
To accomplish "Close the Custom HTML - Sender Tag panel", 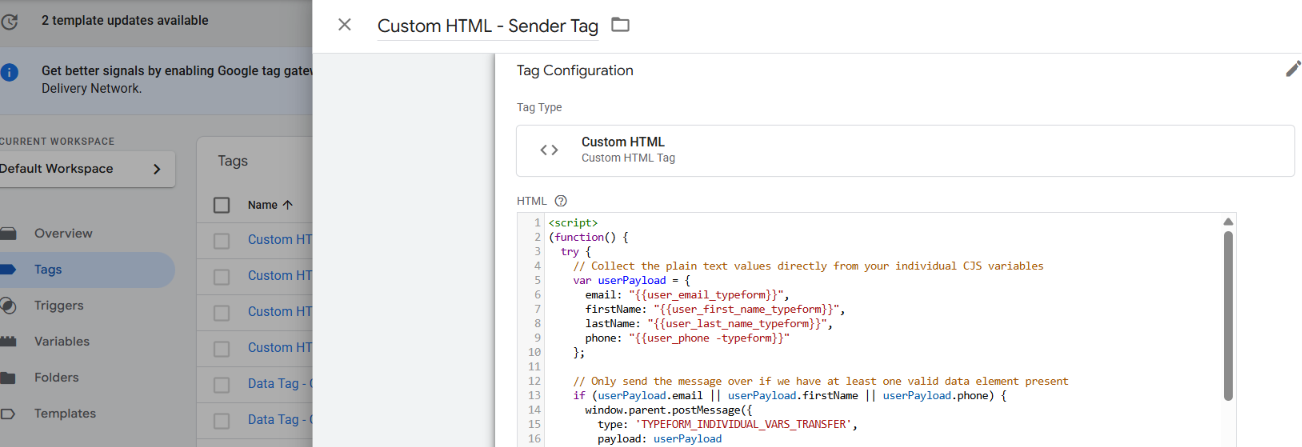I will [345, 25].
